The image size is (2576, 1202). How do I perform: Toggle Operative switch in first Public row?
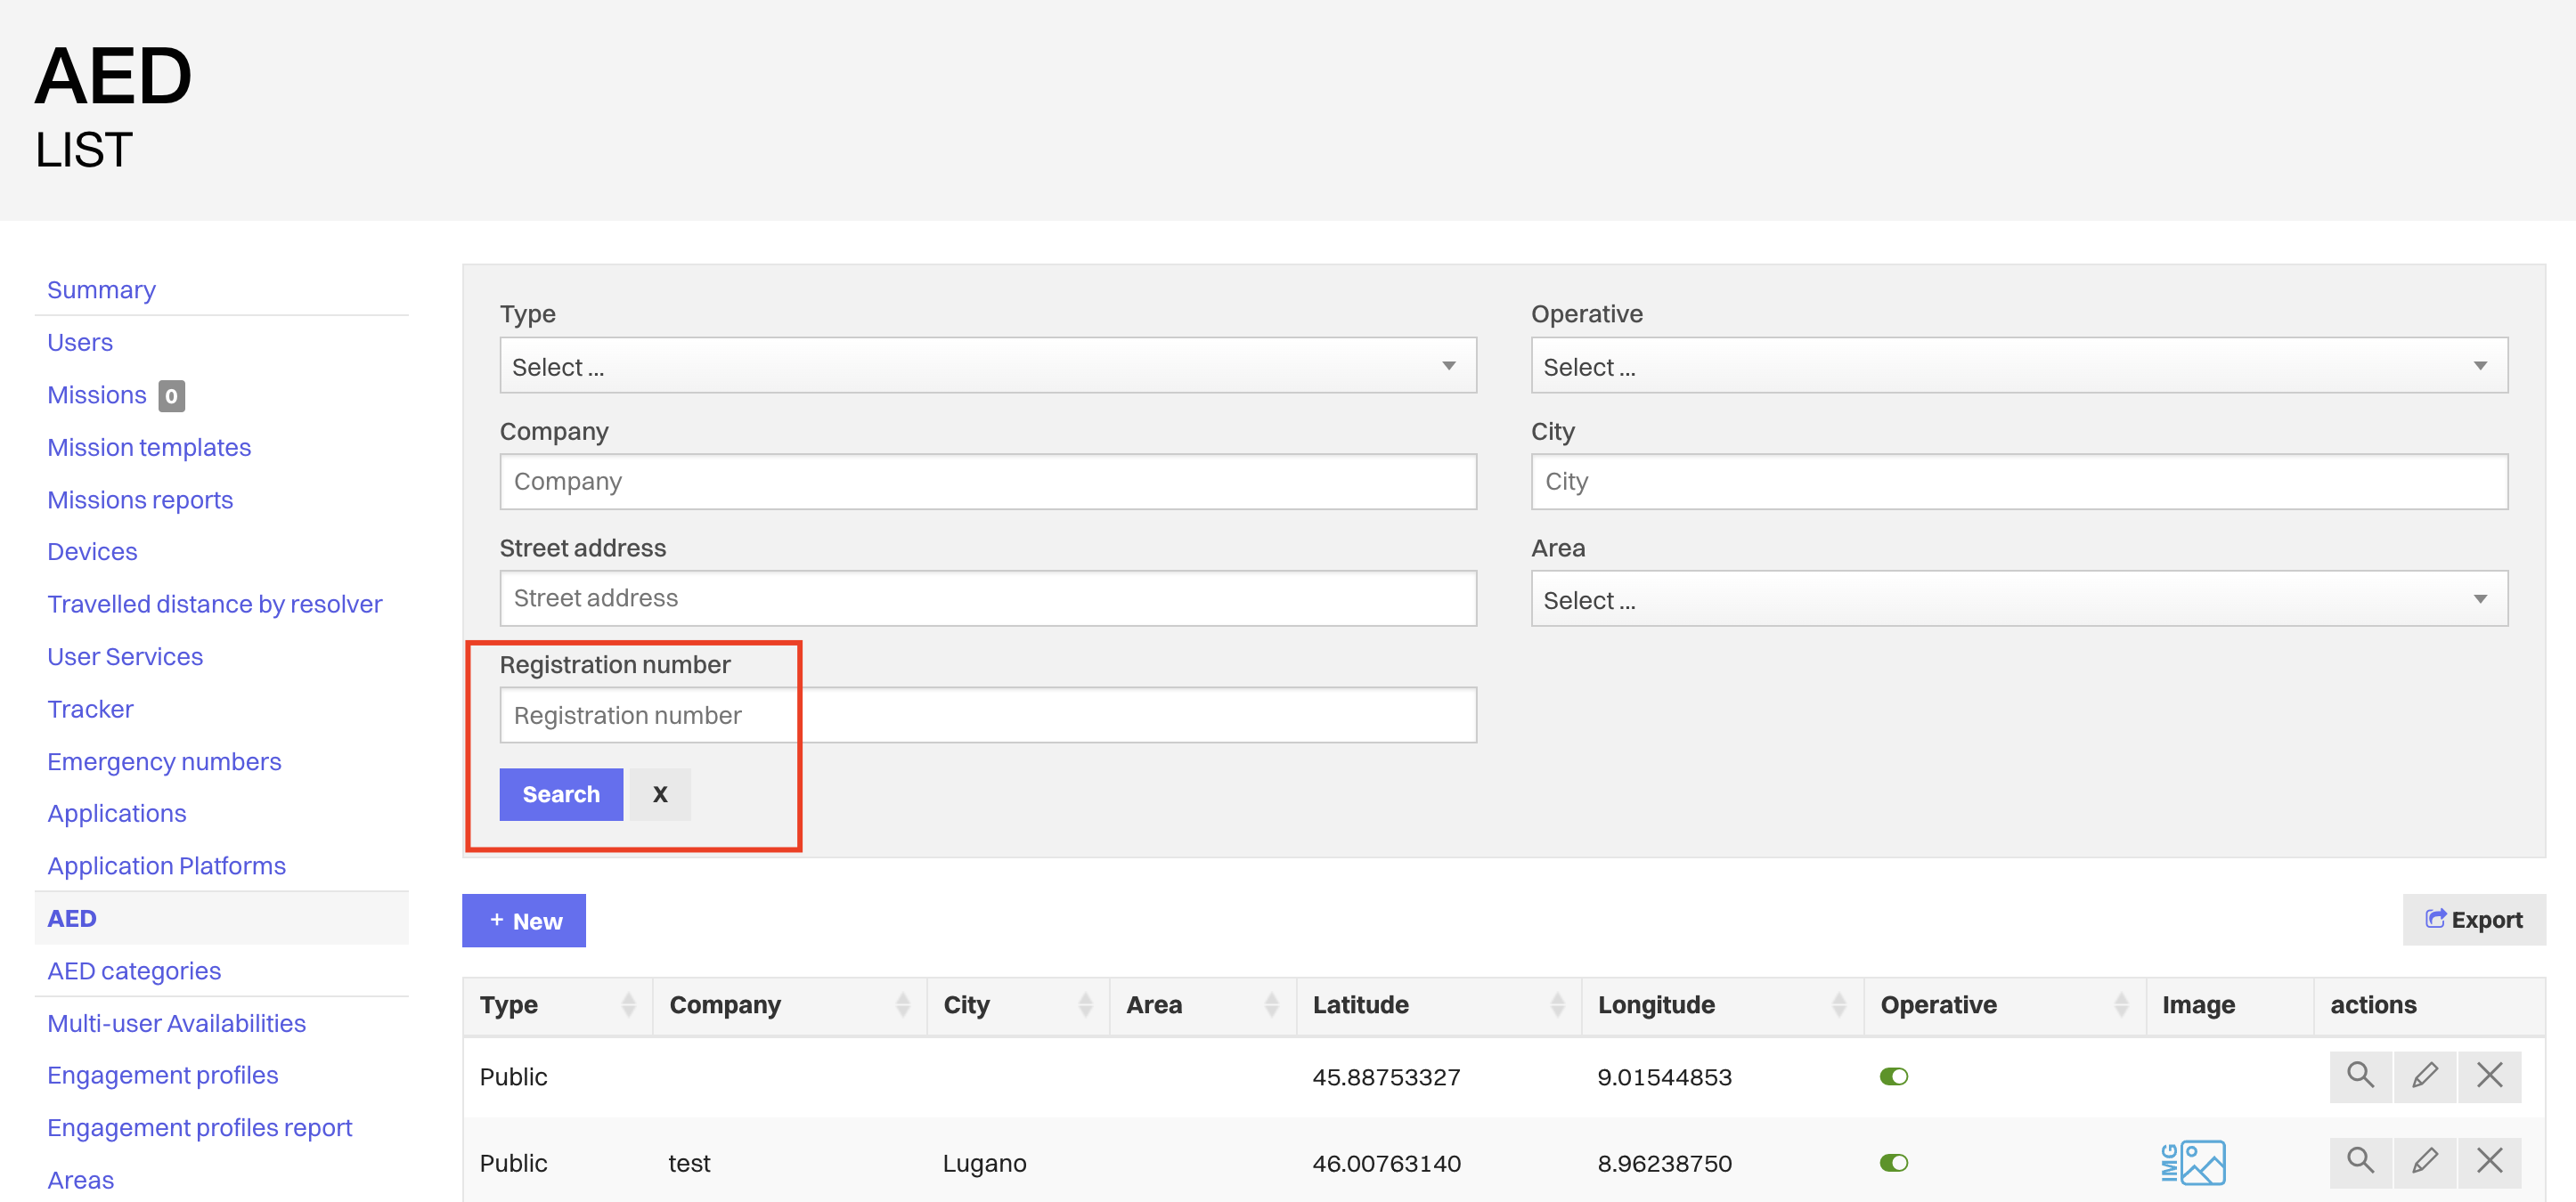click(x=1893, y=1077)
